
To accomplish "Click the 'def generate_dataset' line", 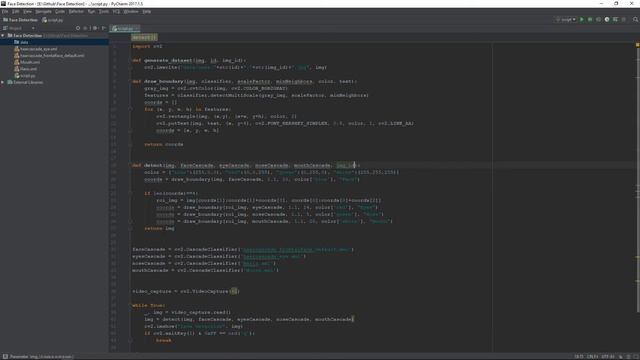I will pos(189,60).
